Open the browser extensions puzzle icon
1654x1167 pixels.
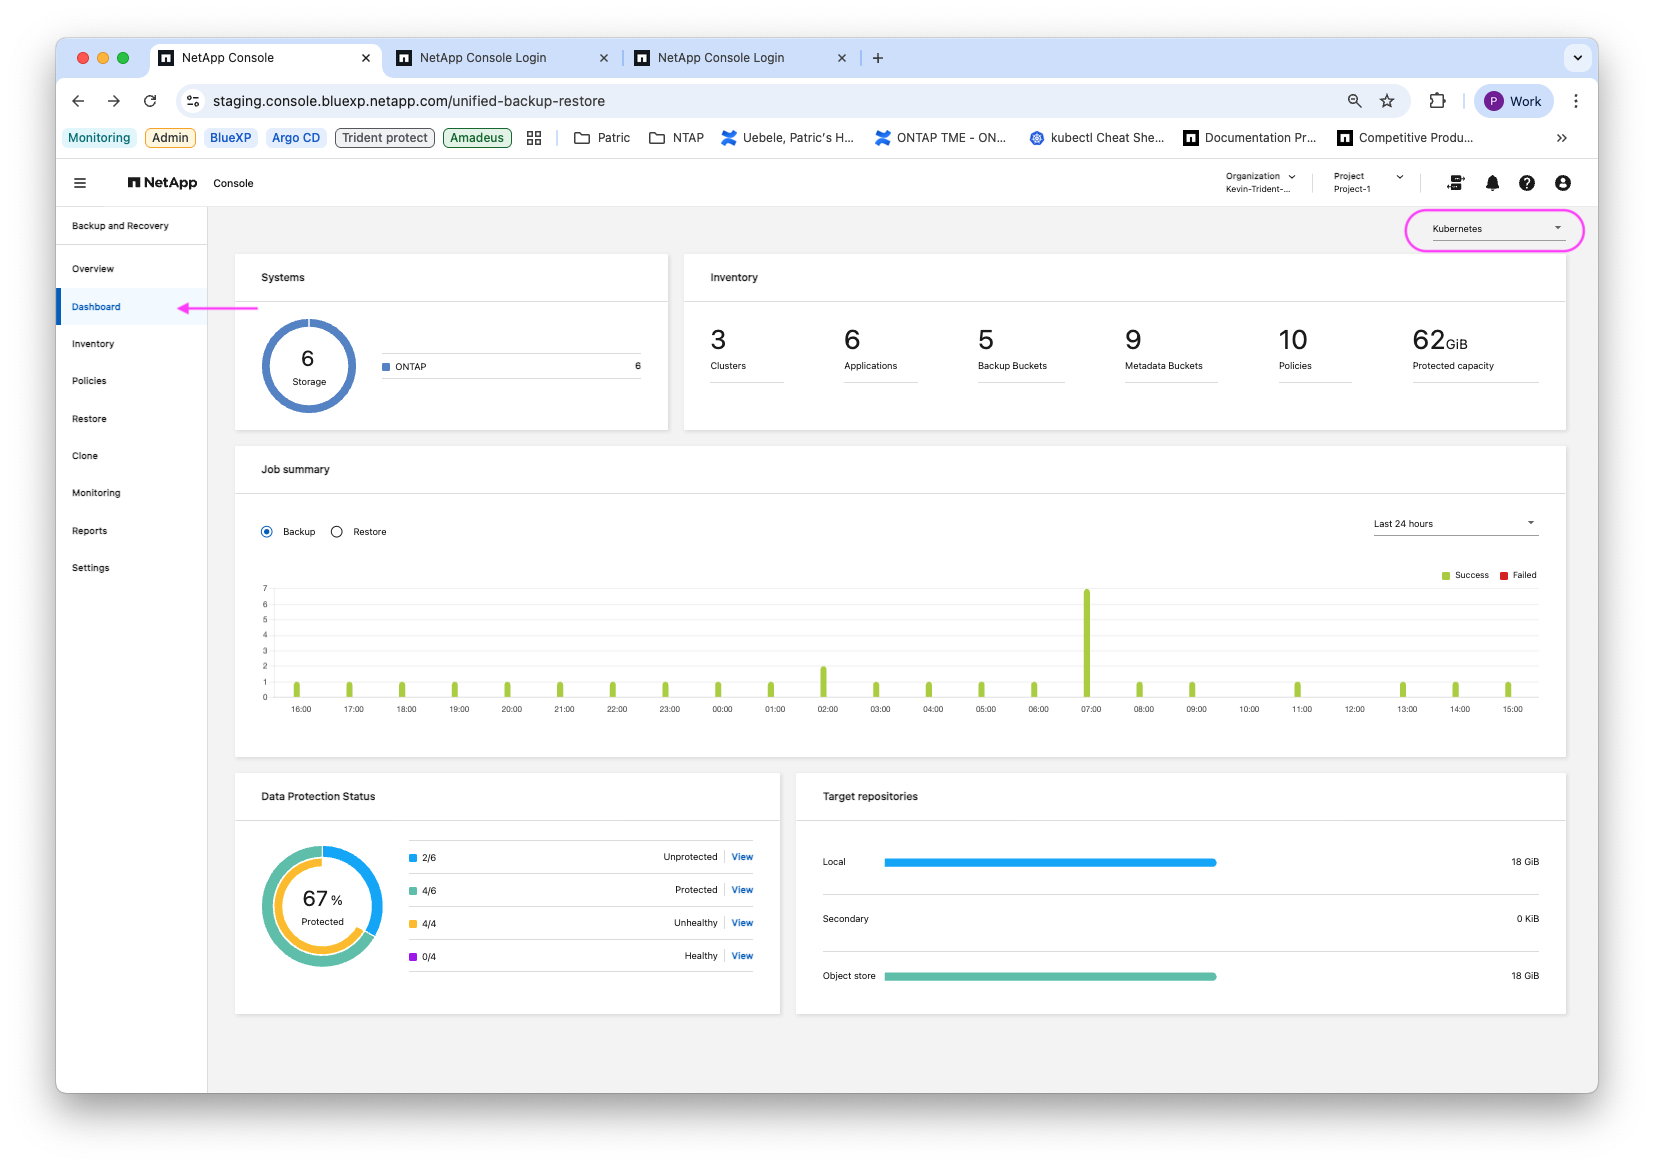click(x=1437, y=101)
